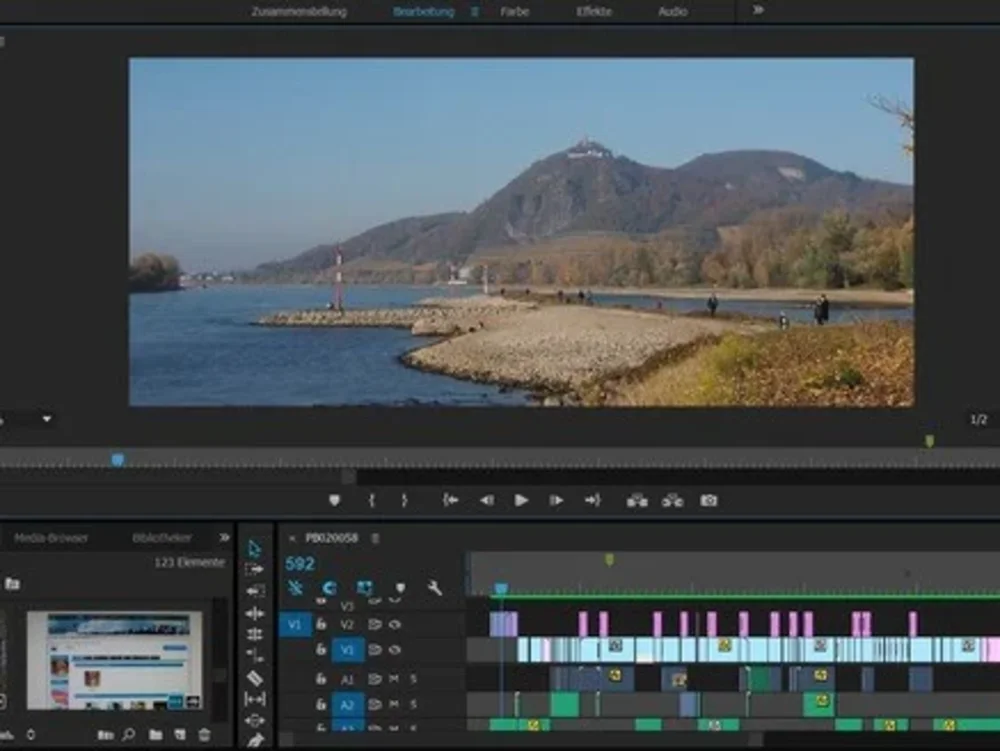Viewport: 1000px width, 751px height.
Task: Open zoom level dropdown arrow
Action: pos(47,419)
